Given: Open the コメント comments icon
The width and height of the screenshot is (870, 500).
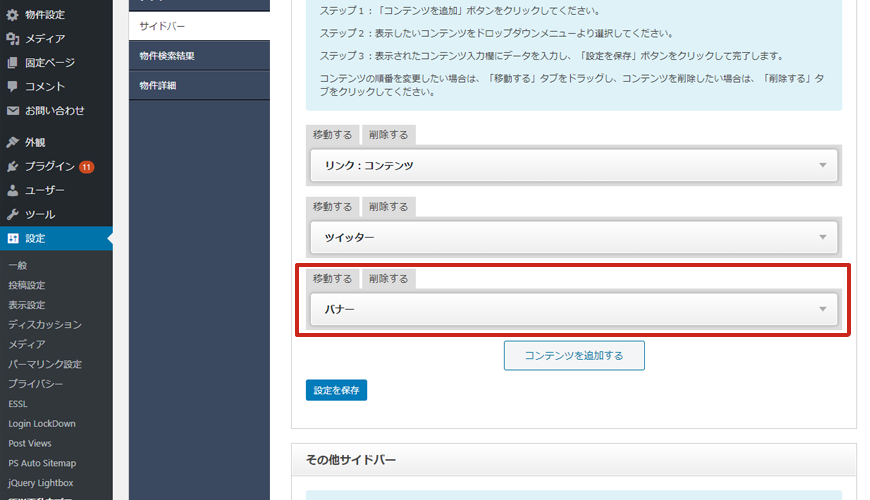Looking at the screenshot, I should (x=12, y=86).
